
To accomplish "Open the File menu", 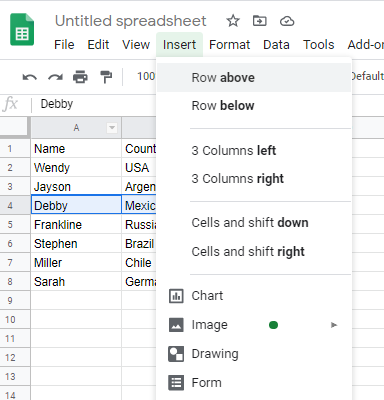I will point(64,45).
